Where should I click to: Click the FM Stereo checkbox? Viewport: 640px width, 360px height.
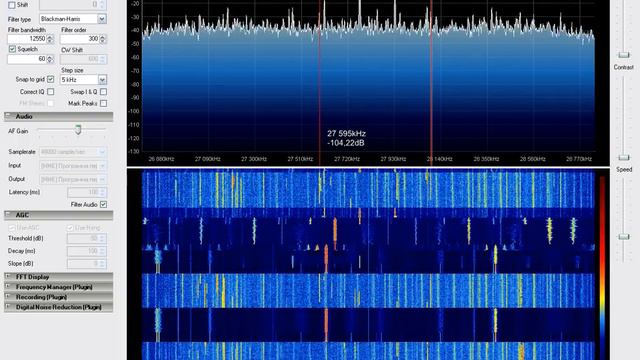51,103
